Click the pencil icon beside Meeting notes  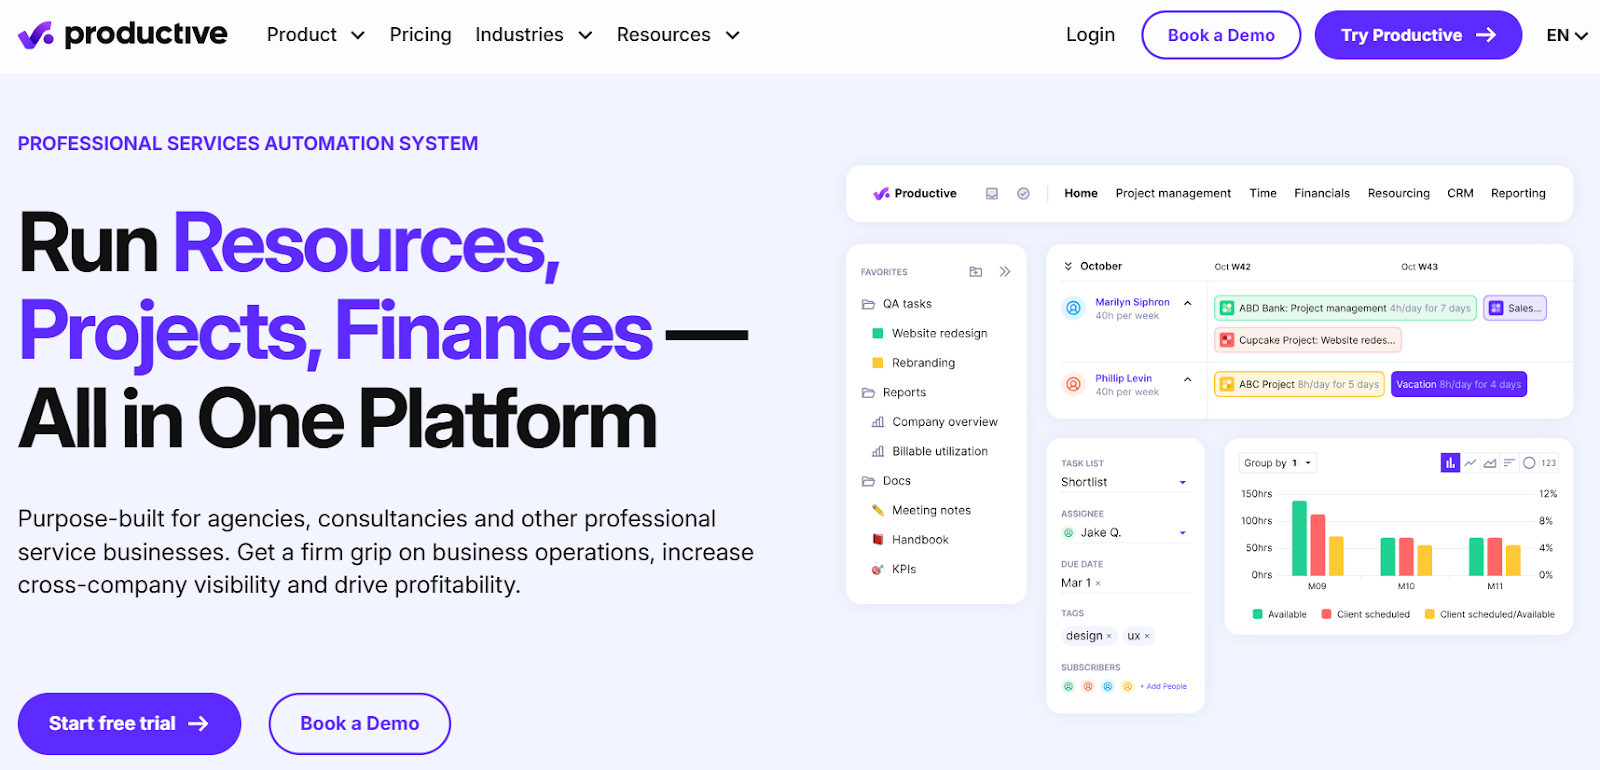tap(878, 510)
